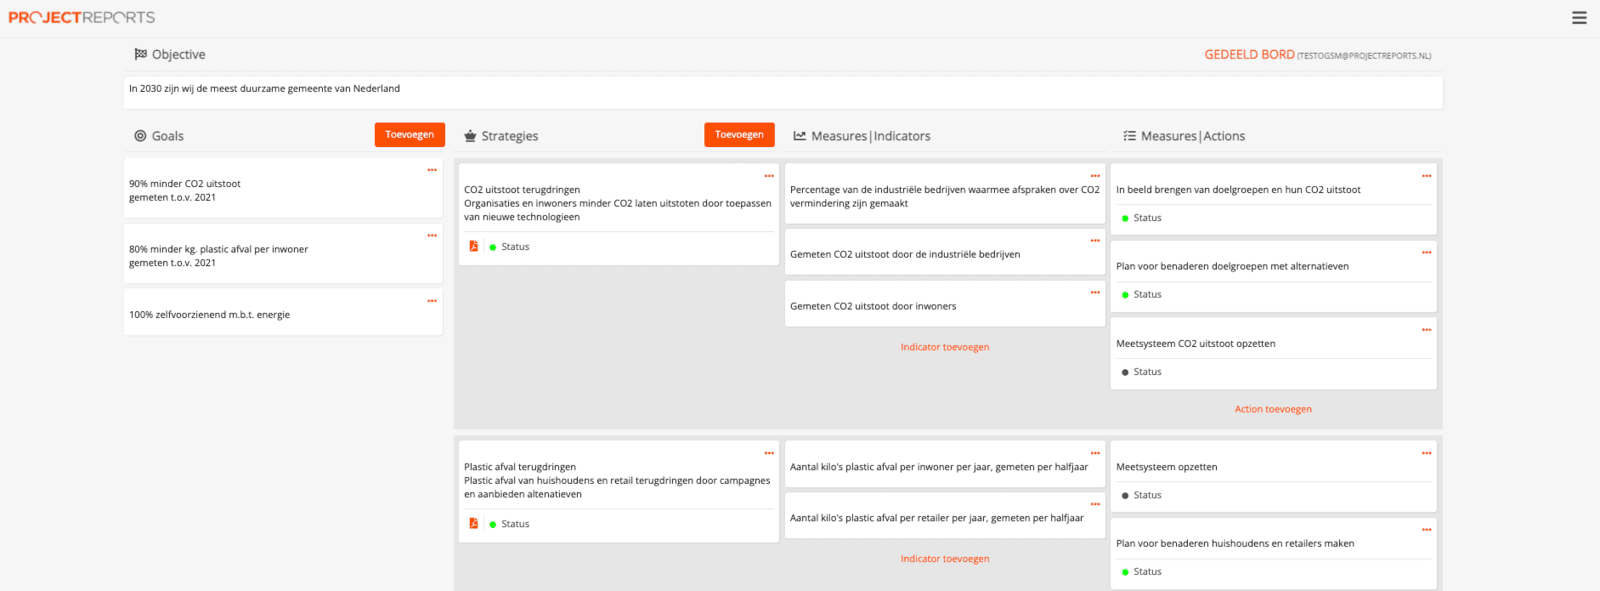Open options for plastic afval per inwoner indicator
The image size is (1600, 591).
click(1095, 453)
